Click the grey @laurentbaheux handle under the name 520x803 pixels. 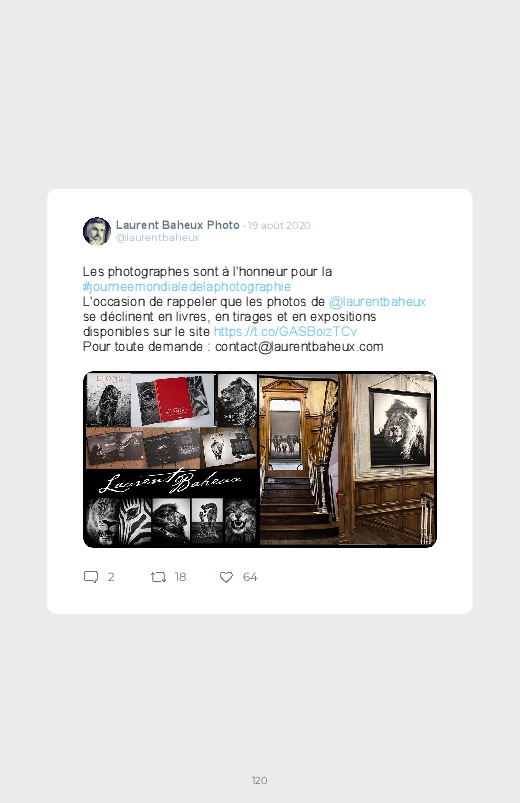158,238
